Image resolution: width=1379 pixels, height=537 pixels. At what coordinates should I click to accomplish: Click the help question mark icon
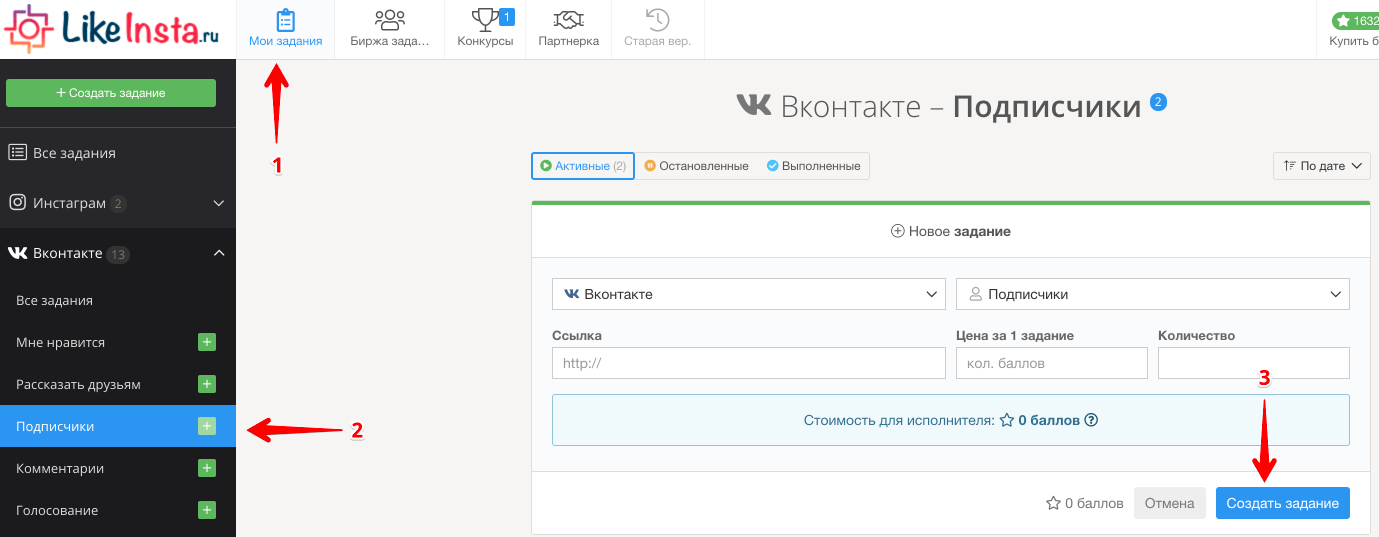(x=1091, y=420)
